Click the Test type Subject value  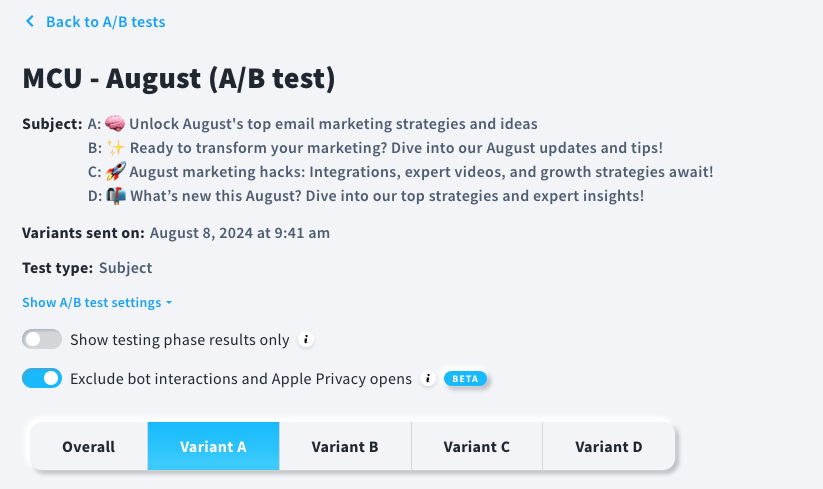tap(125, 268)
